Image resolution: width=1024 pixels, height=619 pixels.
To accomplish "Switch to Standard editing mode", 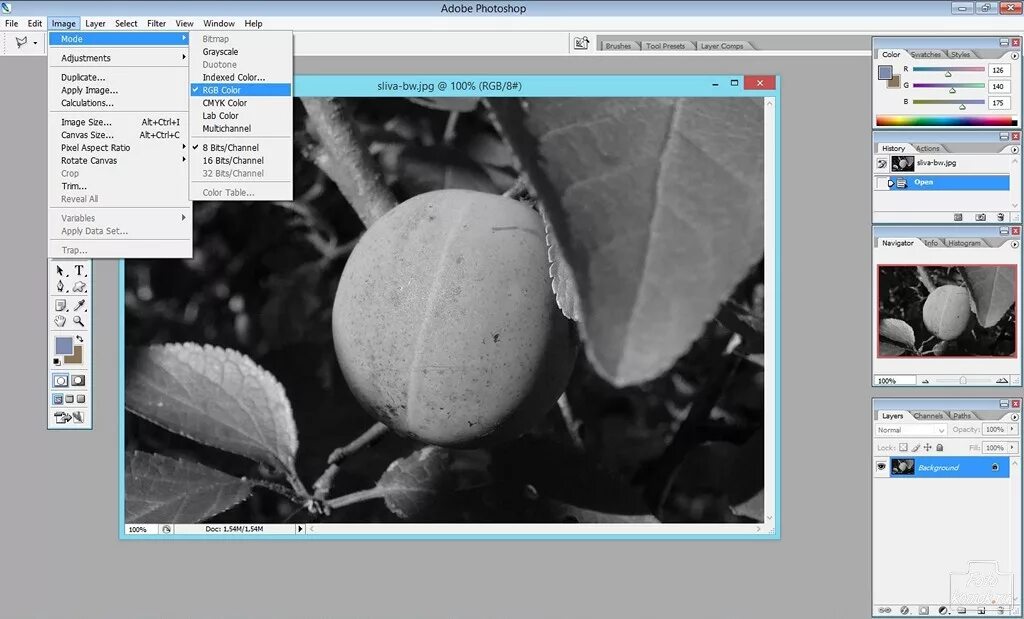I will [x=61, y=380].
